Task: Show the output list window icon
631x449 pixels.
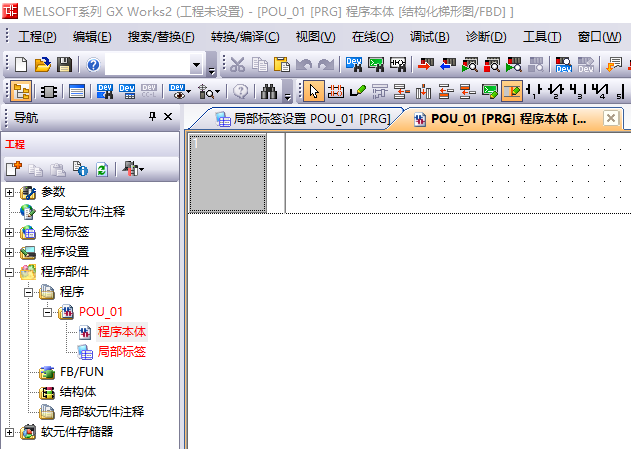Action: pos(77,92)
